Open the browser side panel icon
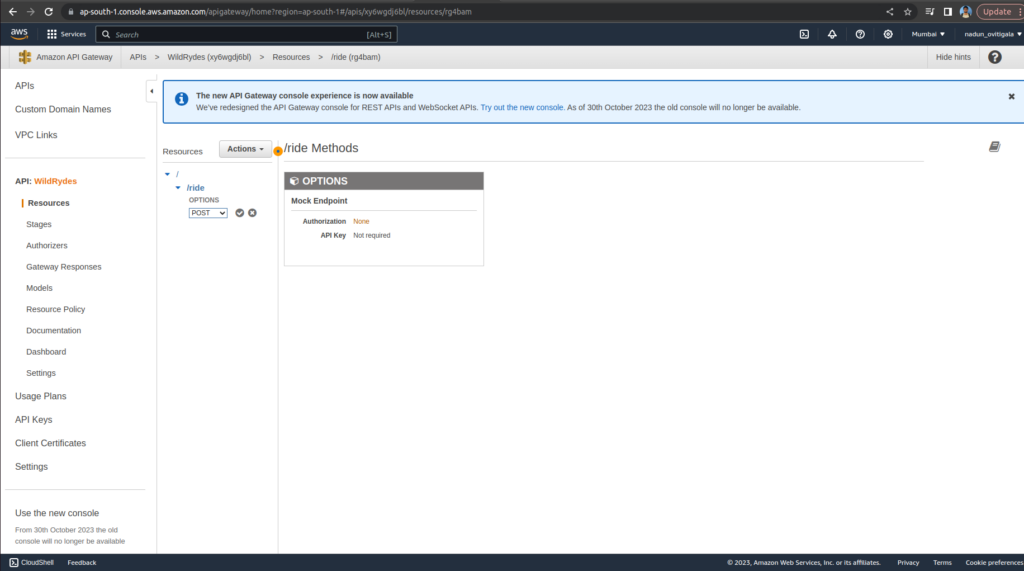 pos(948,12)
